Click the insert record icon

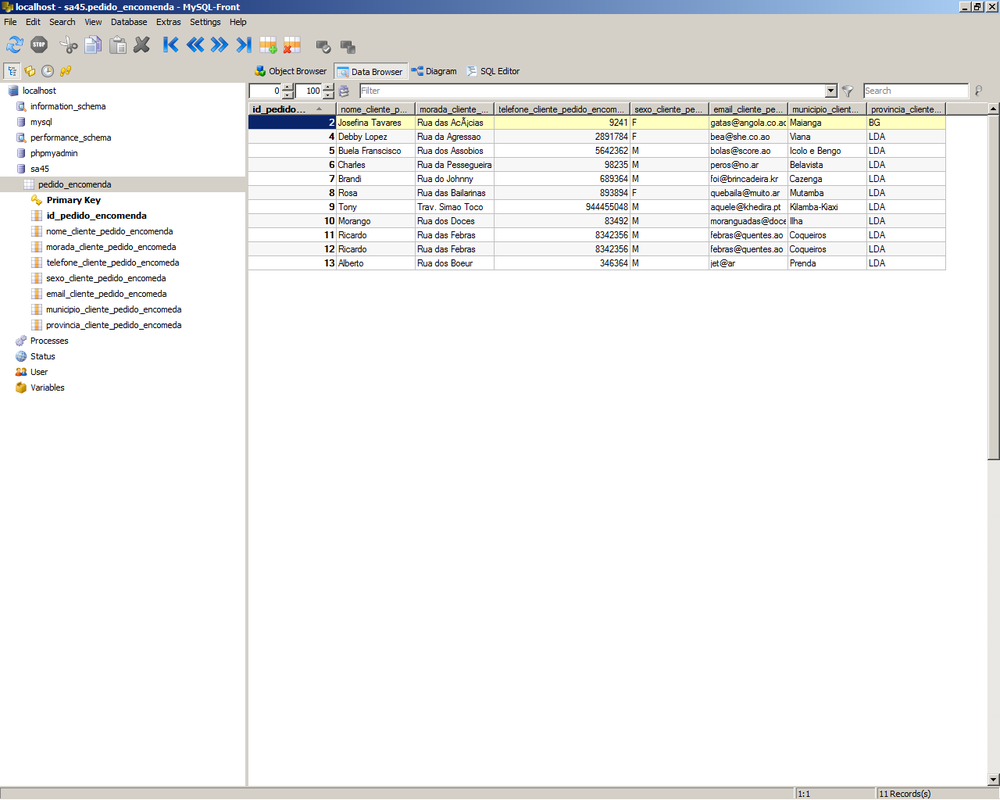pos(268,44)
